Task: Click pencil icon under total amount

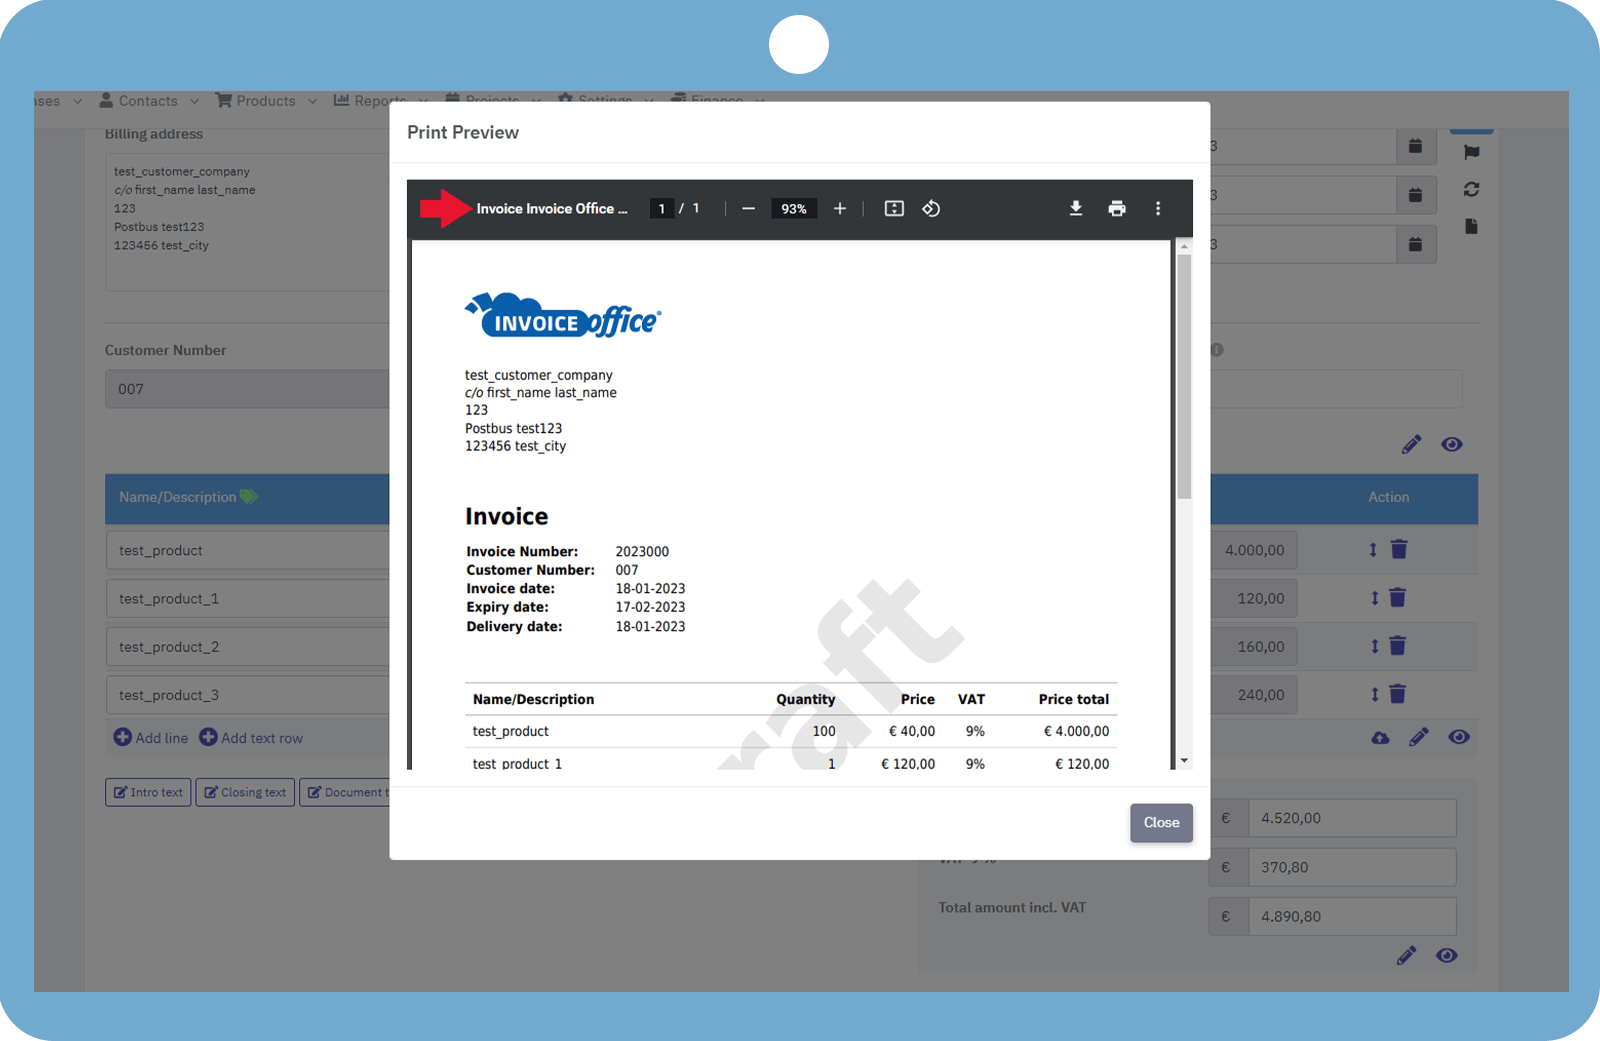Action: point(1406,955)
